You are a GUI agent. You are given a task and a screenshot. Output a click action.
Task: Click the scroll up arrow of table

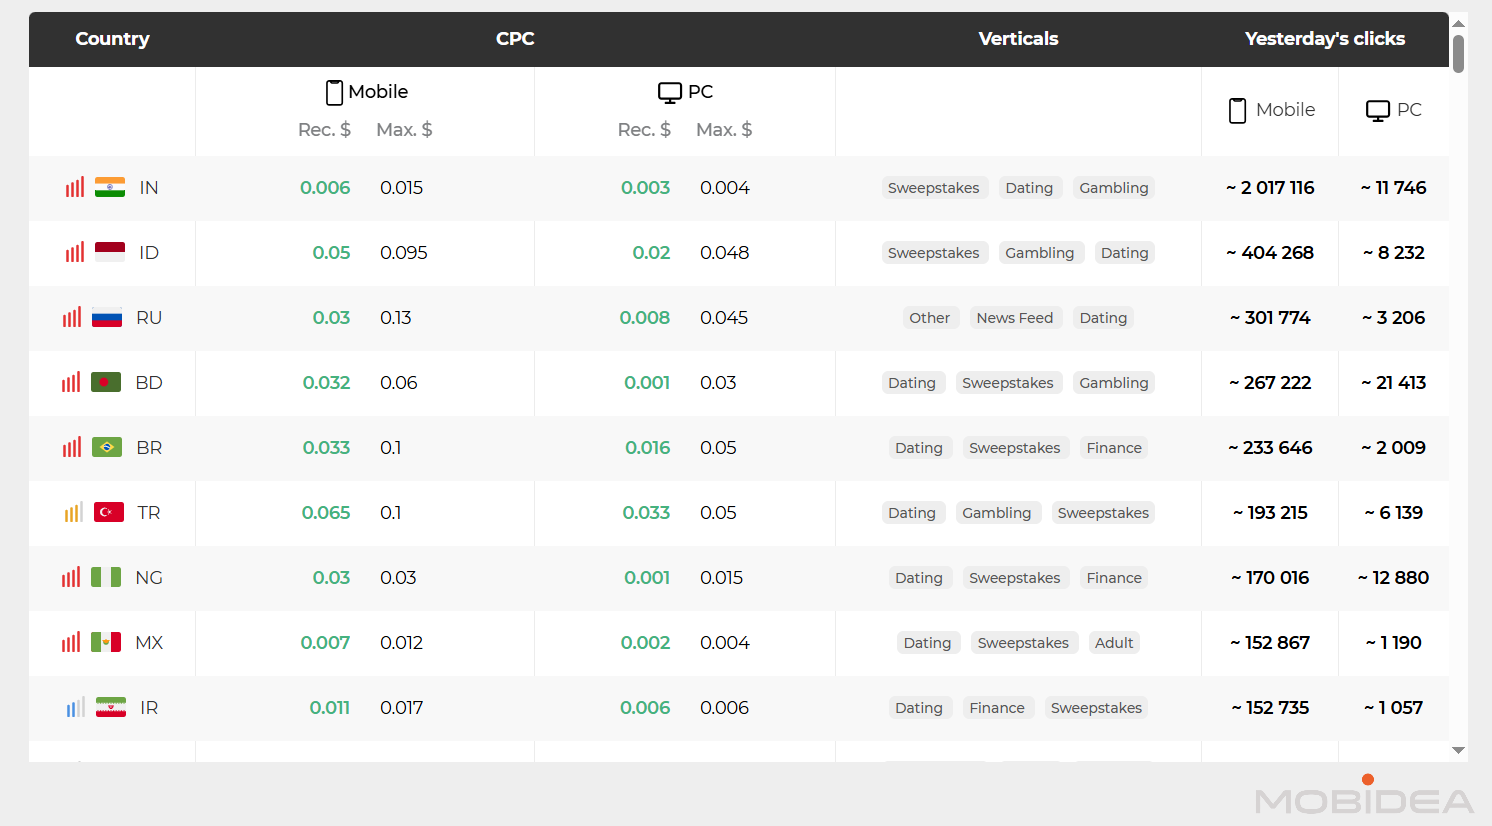pyautogui.click(x=1458, y=23)
